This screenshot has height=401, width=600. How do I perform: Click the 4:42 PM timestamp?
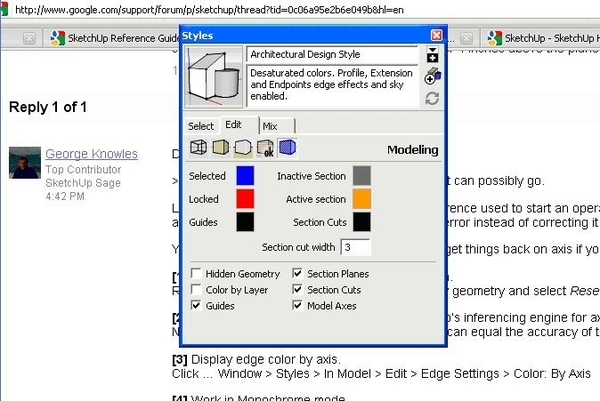pos(65,196)
